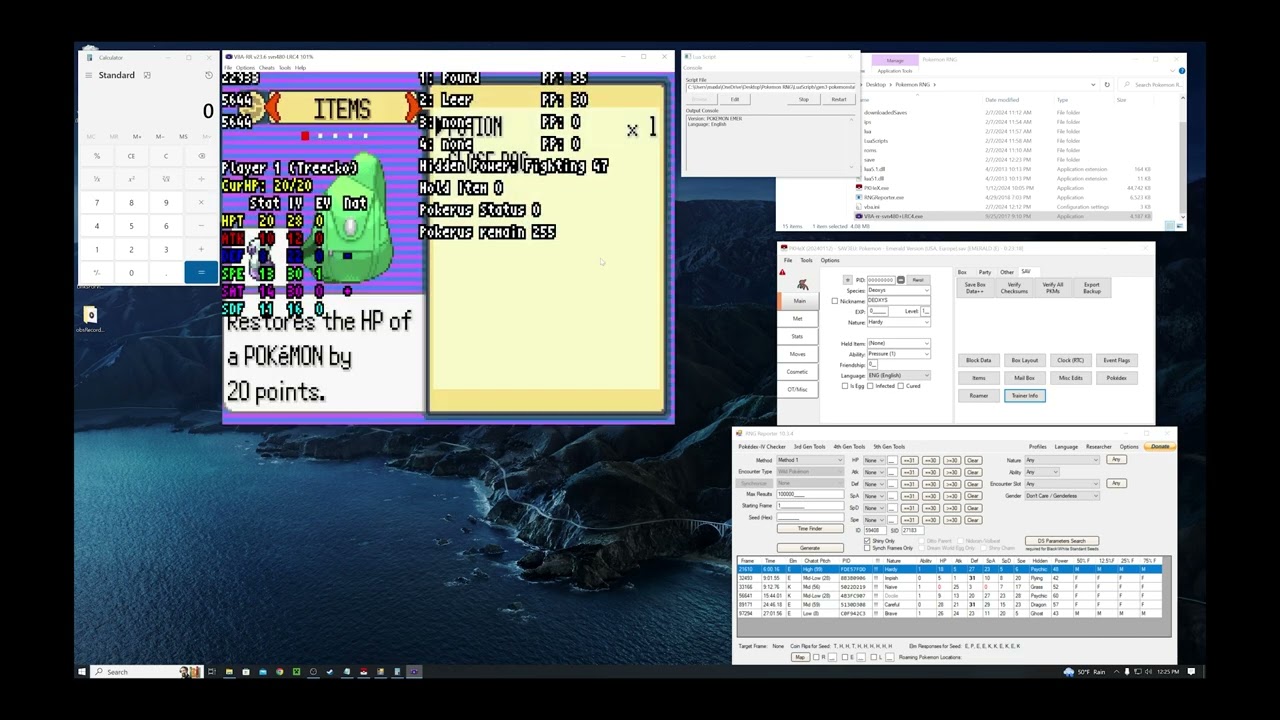Screen dimensions: 1280x720
Task: Enable Synch Frames Only in RNG Reporter
Action: click(x=867, y=548)
